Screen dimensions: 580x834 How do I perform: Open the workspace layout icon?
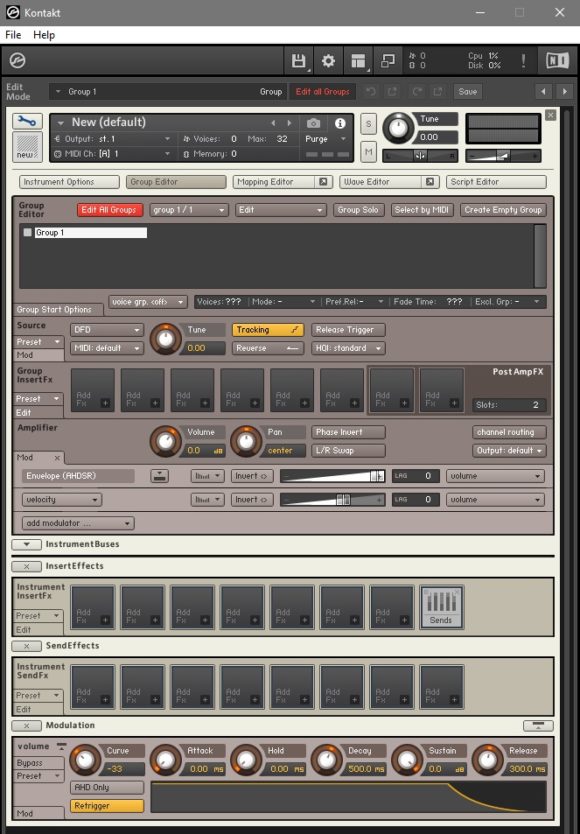click(358, 61)
